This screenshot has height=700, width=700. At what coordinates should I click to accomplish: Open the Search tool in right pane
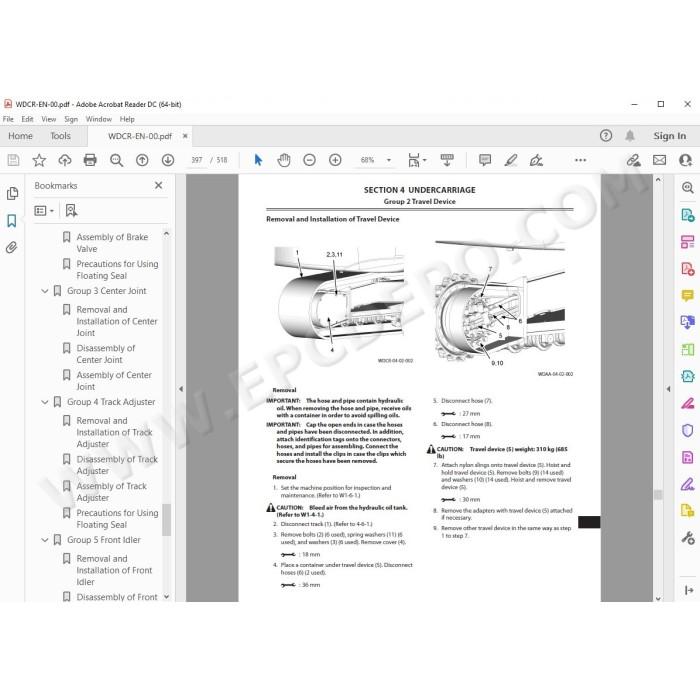[x=688, y=188]
